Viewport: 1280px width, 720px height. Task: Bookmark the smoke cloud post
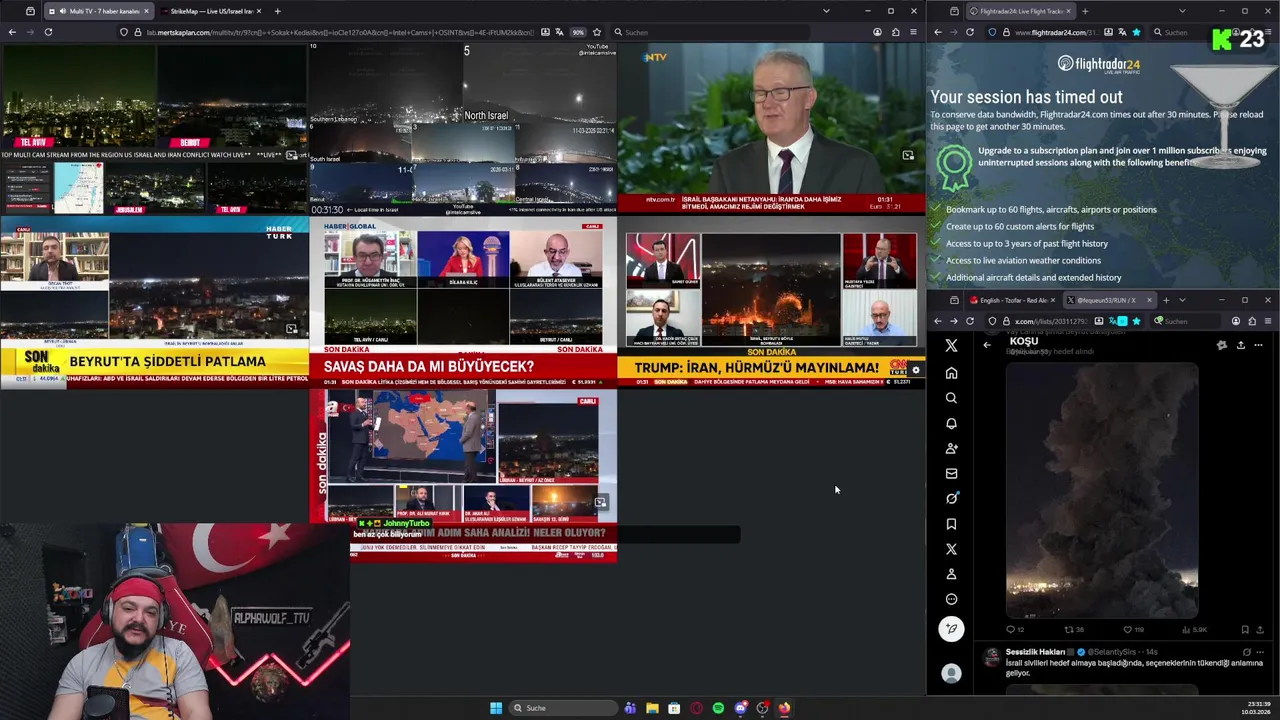(x=1245, y=629)
